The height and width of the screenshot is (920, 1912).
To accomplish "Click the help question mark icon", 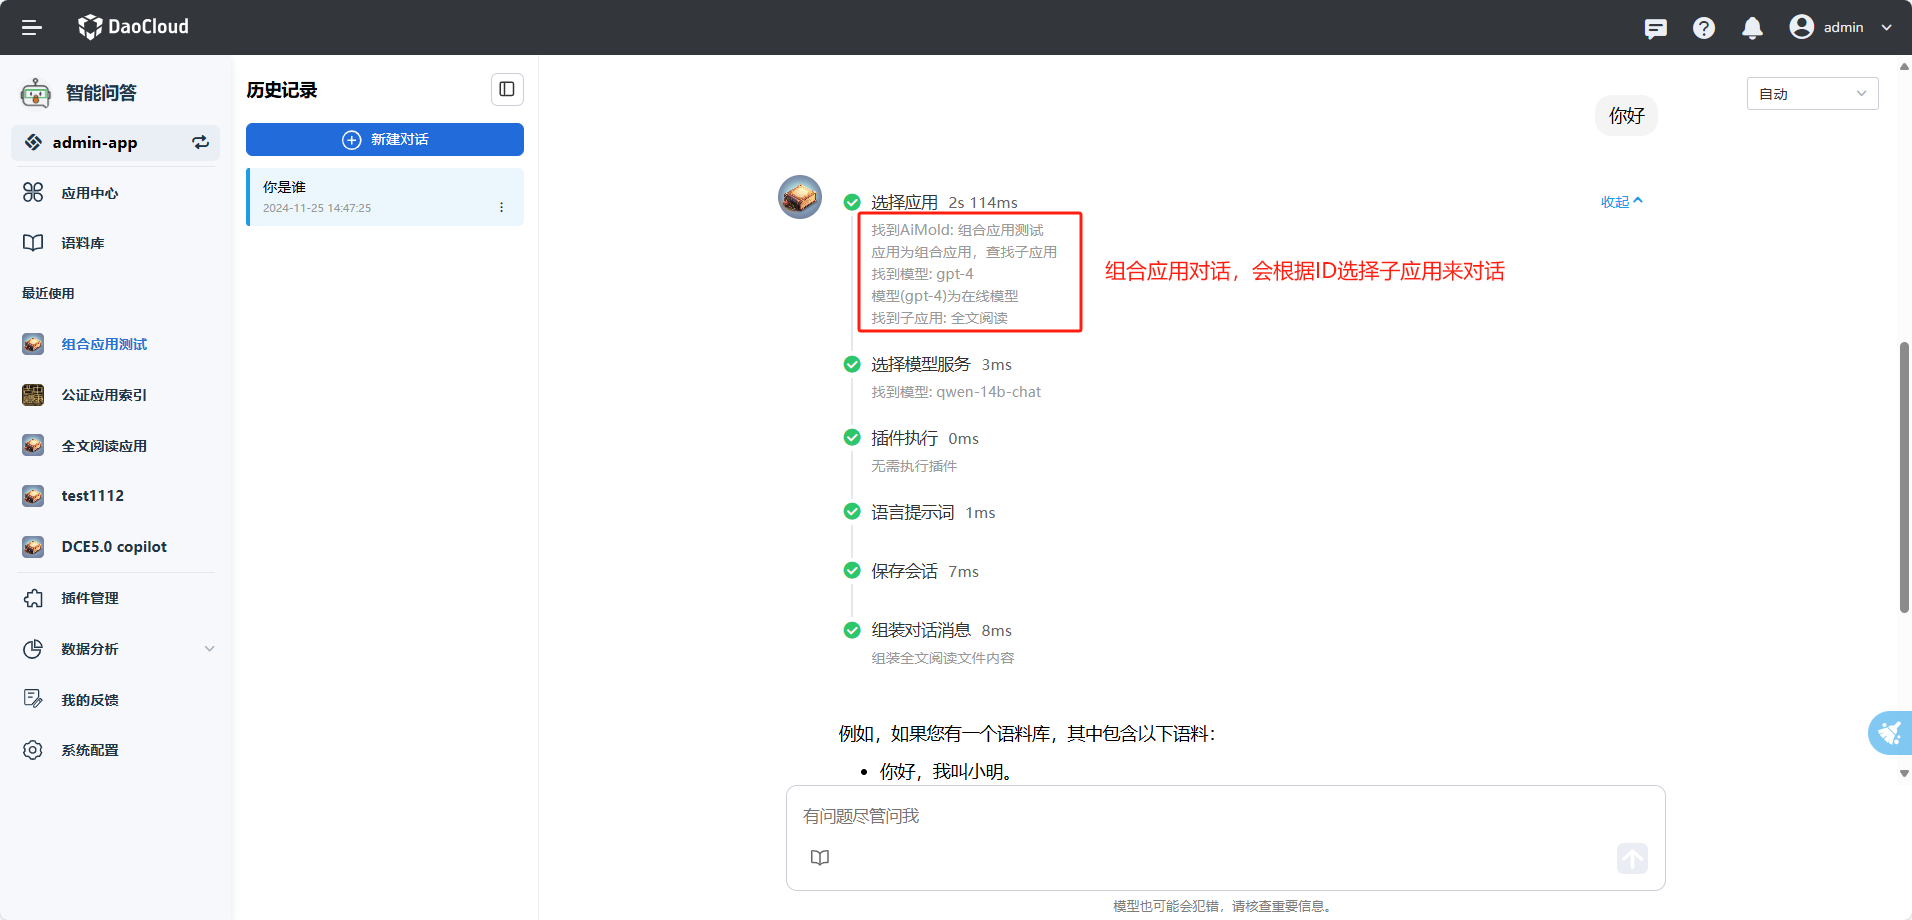I will pyautogui.click(x=1703, y=28).
